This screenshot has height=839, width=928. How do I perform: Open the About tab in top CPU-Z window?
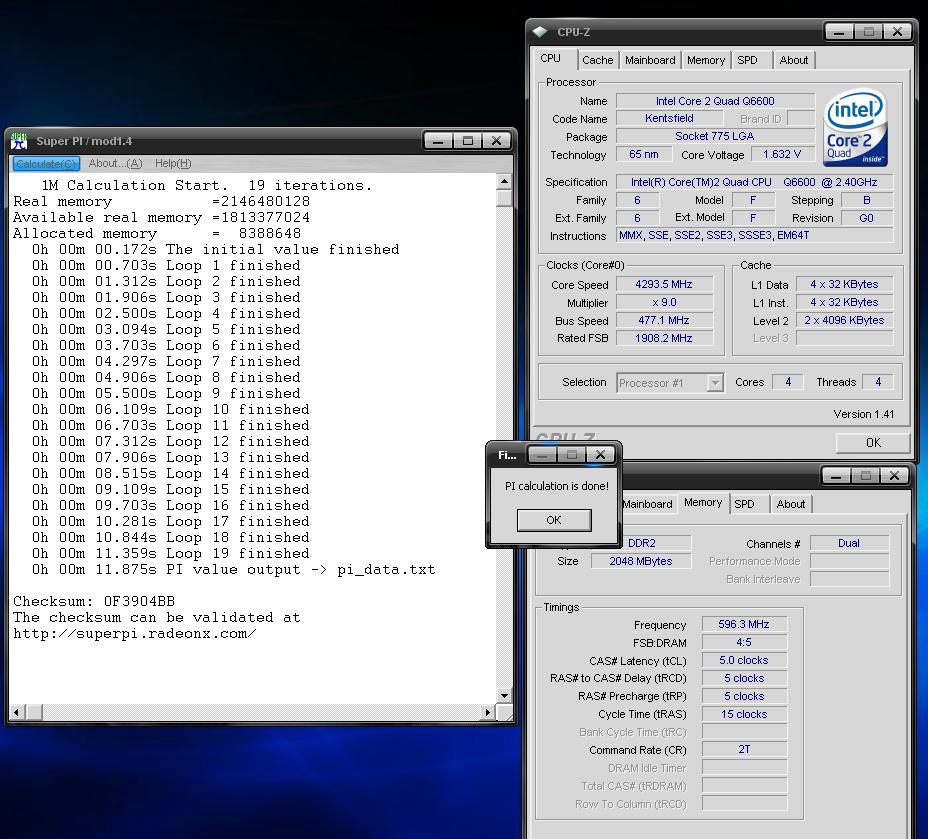point(794,60)
